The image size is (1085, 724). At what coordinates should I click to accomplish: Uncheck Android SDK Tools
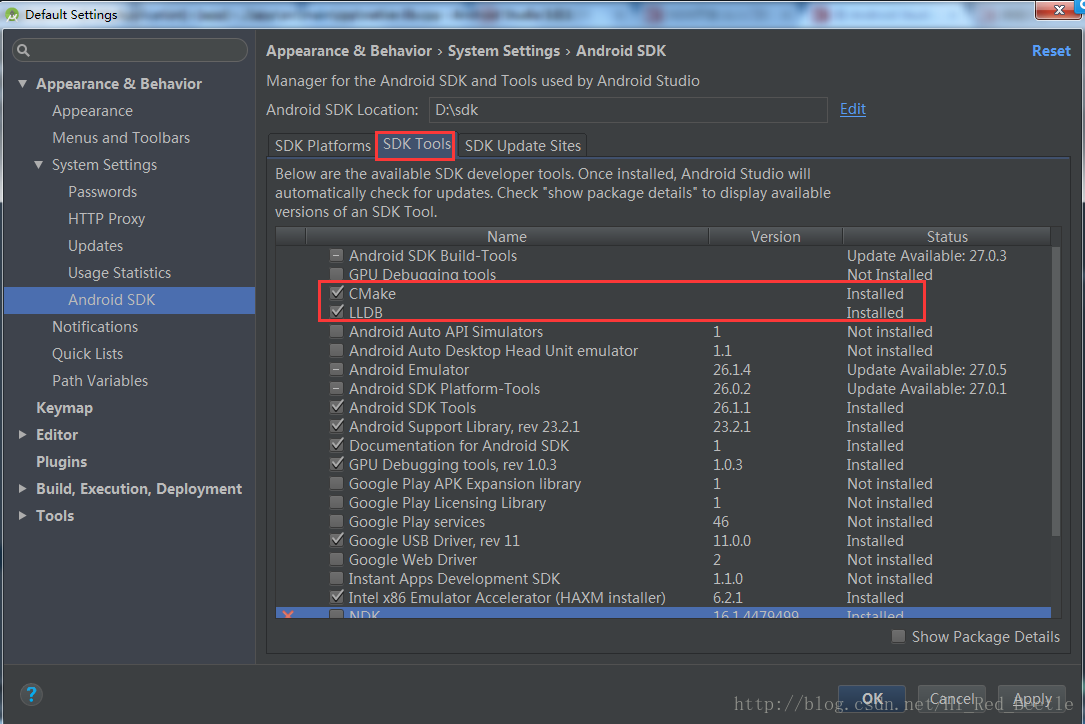pos(337,407)
